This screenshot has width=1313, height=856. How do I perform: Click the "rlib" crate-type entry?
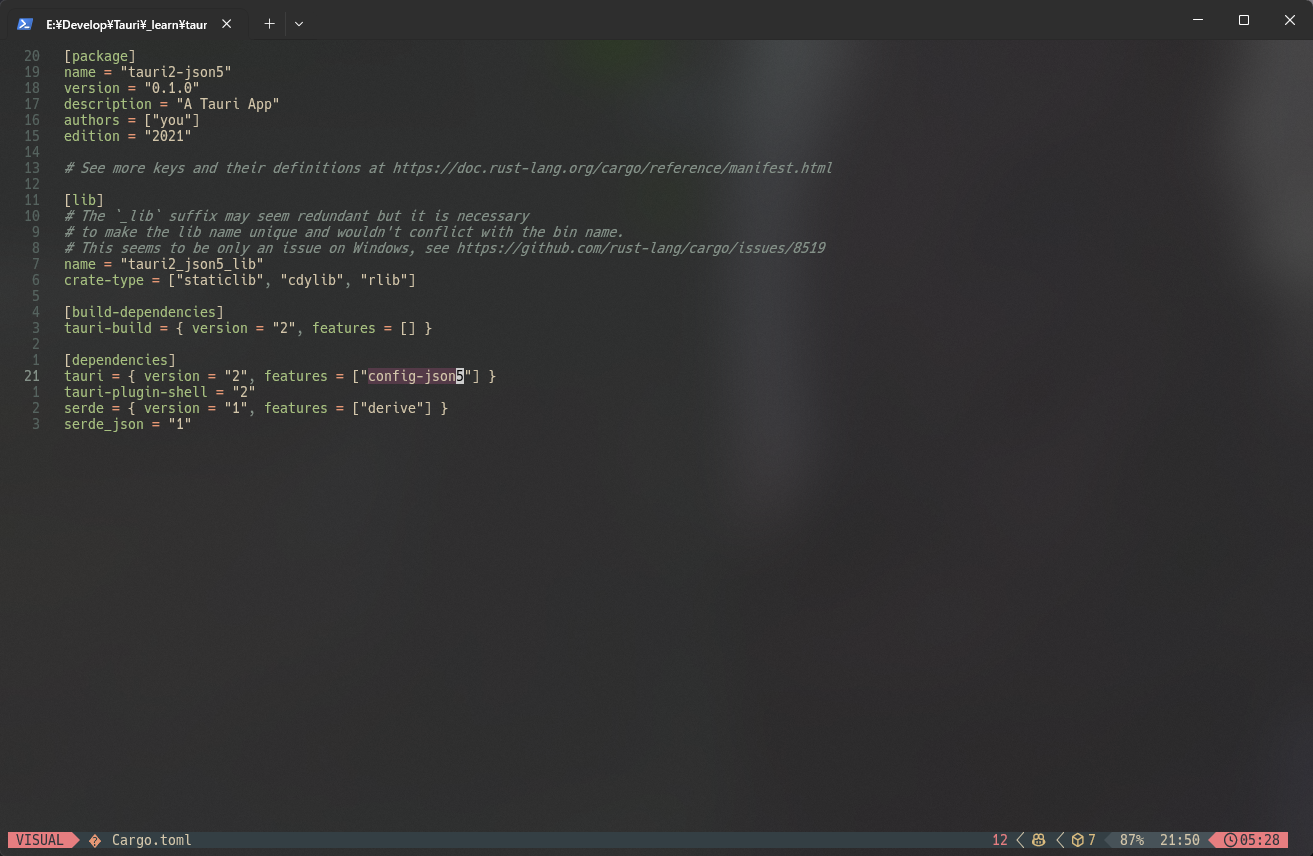(384, 280)
